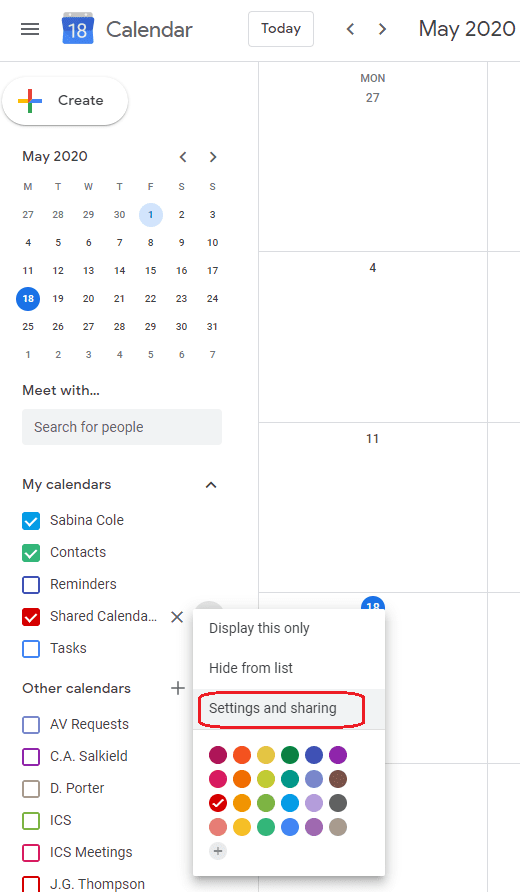
Task: Create a new event with Create button
Action: [65, 101]
